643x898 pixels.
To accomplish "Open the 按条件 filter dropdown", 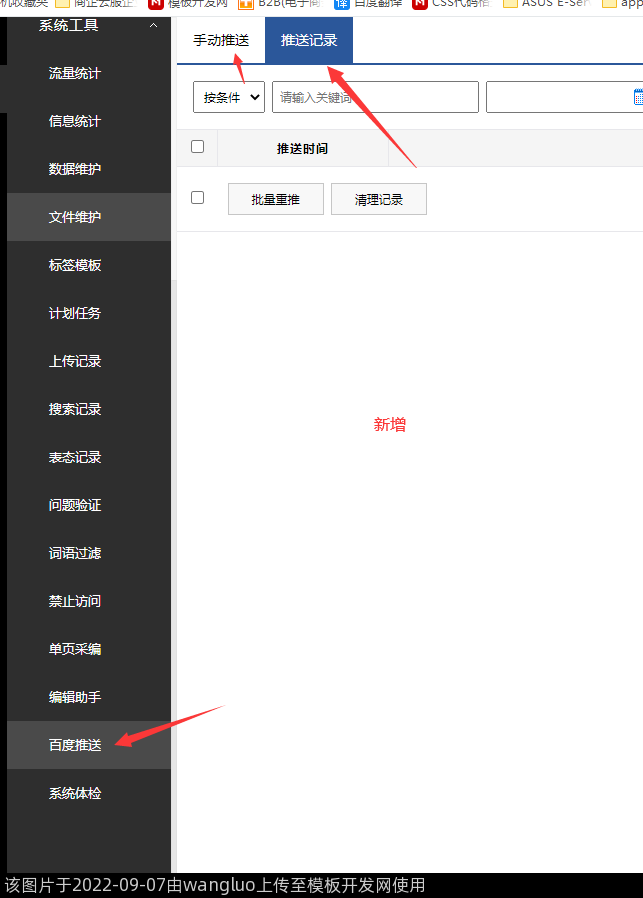I will pos(228,97).
